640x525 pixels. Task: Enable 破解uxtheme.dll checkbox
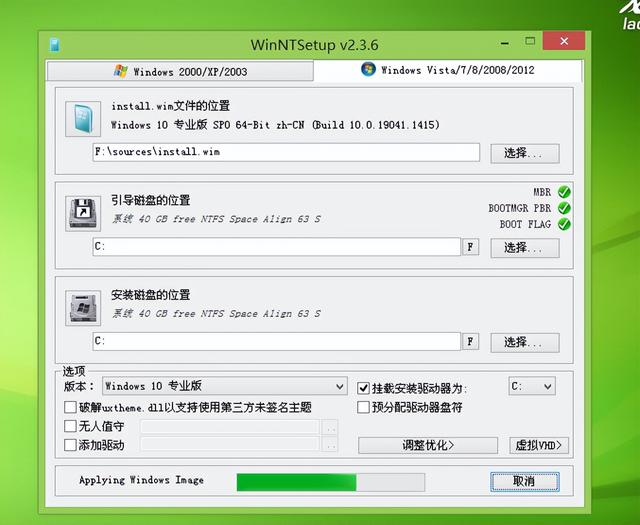coord(70,407)
